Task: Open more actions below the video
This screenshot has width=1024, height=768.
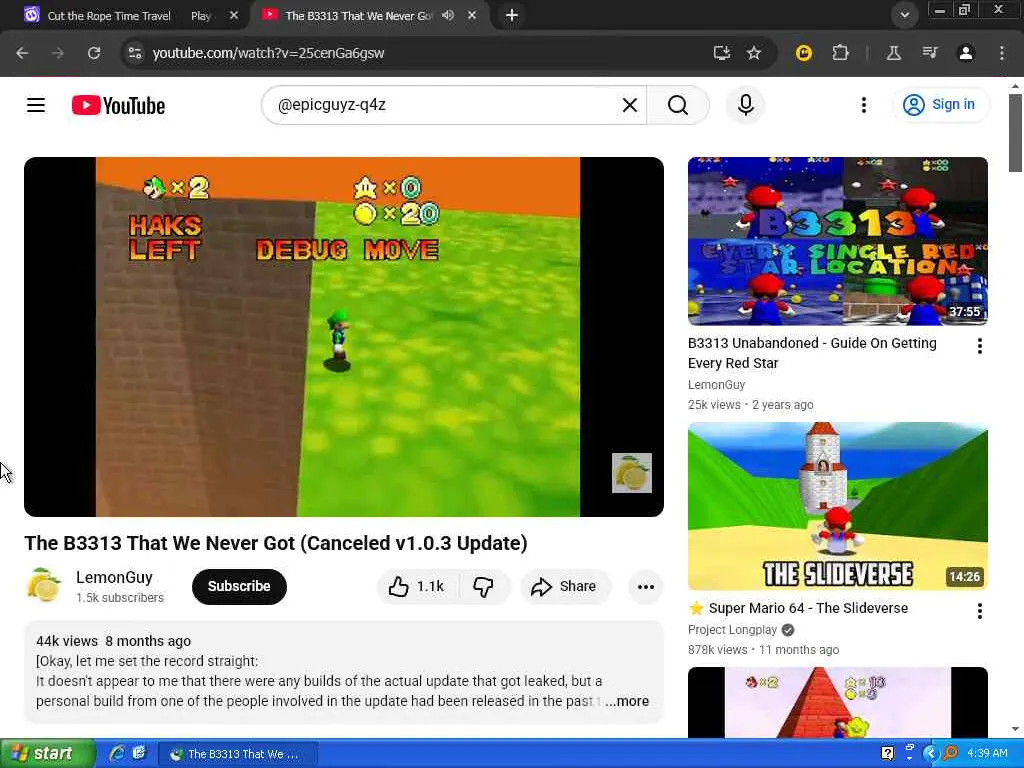Action: pyautogui.click(x=645, y=586)
